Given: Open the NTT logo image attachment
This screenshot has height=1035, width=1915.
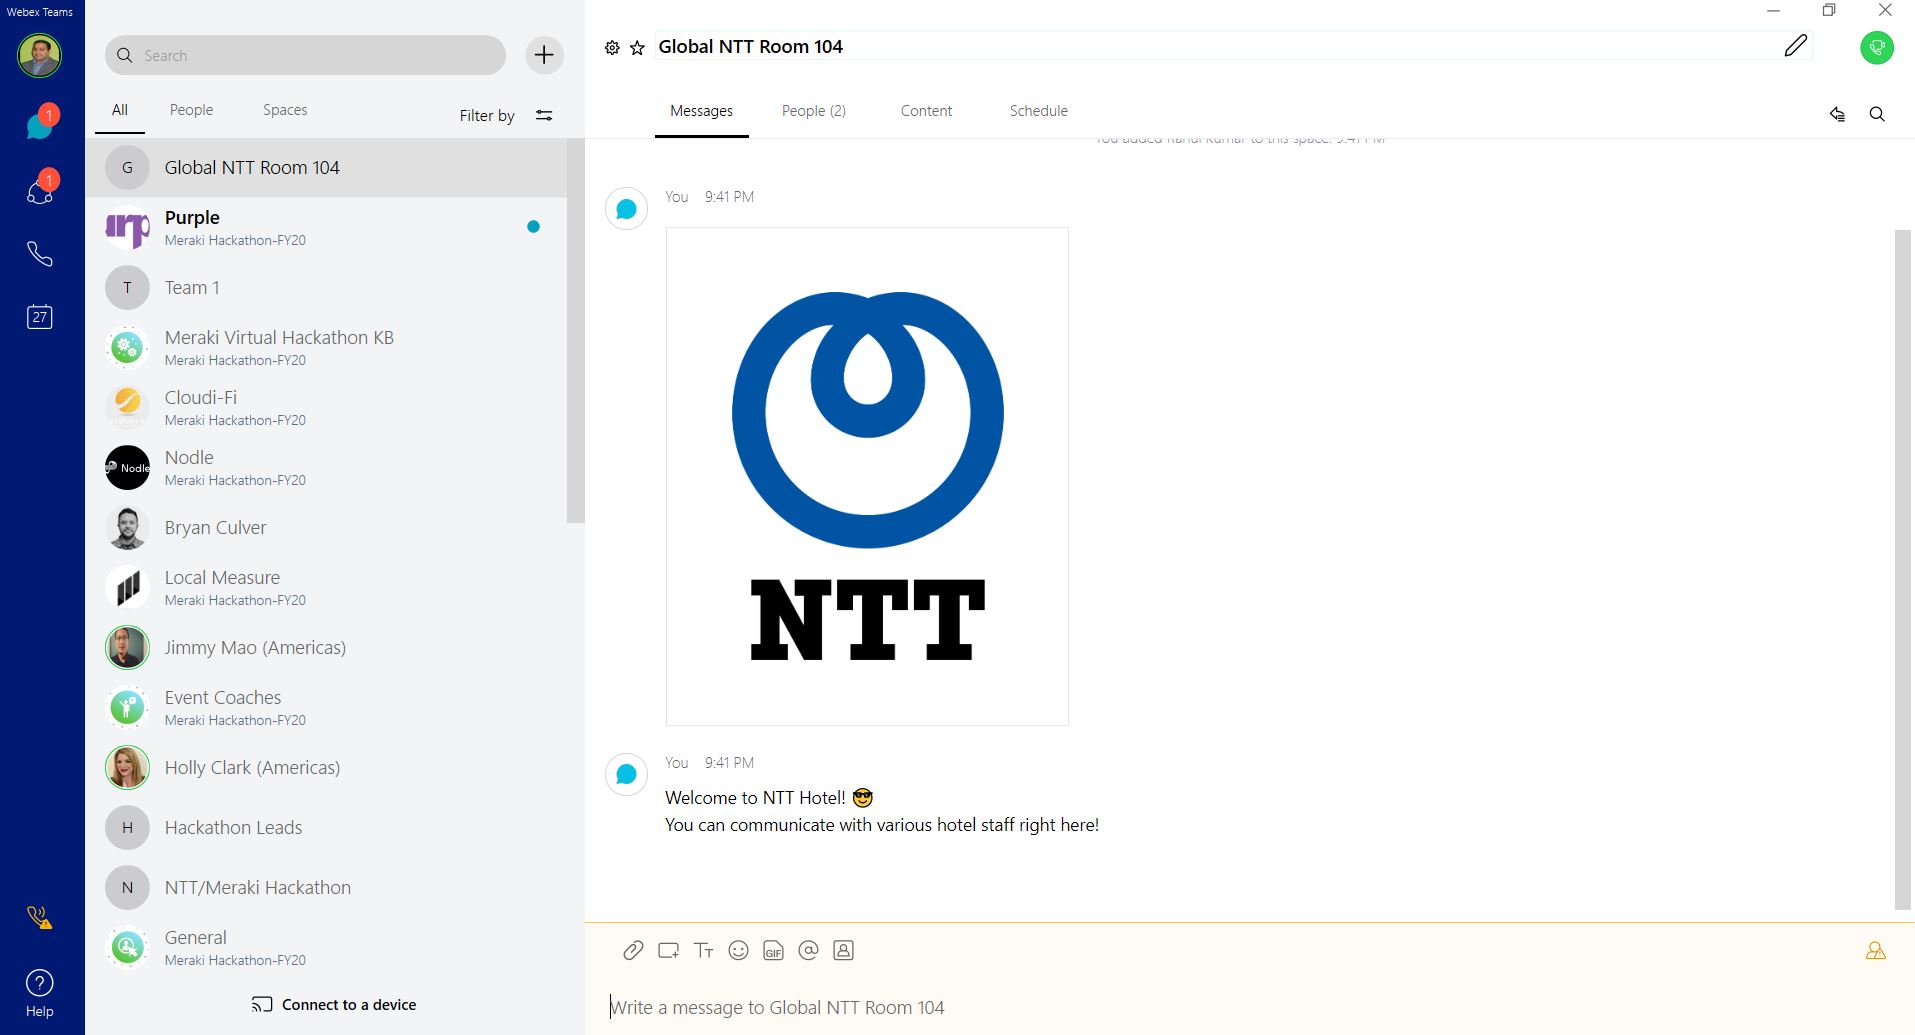Looking at the screenshot, I should click(867, 476).
